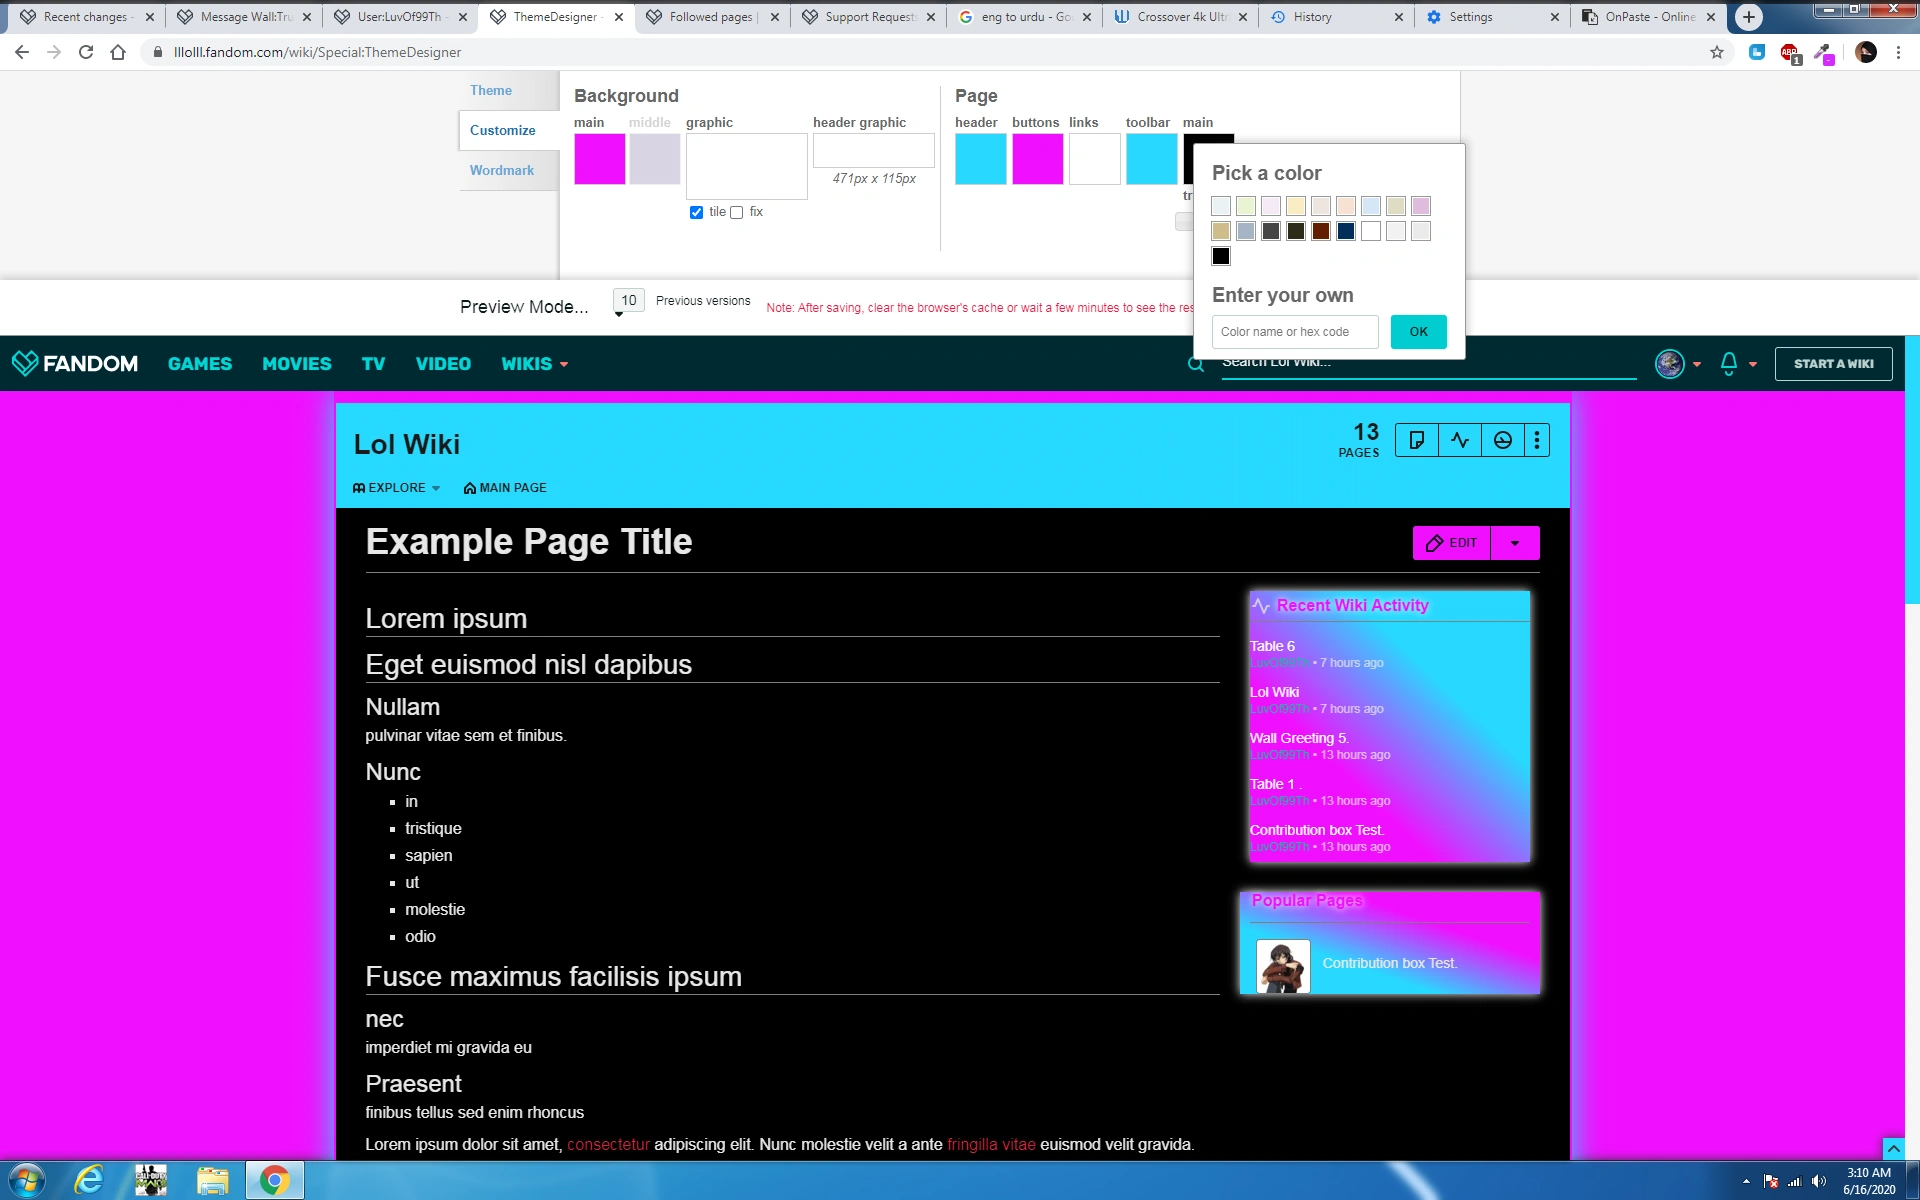Switch to the Theme tab
Image resolution: width=1920 pixels, height=1200 pixels.
tap(490, 90)
